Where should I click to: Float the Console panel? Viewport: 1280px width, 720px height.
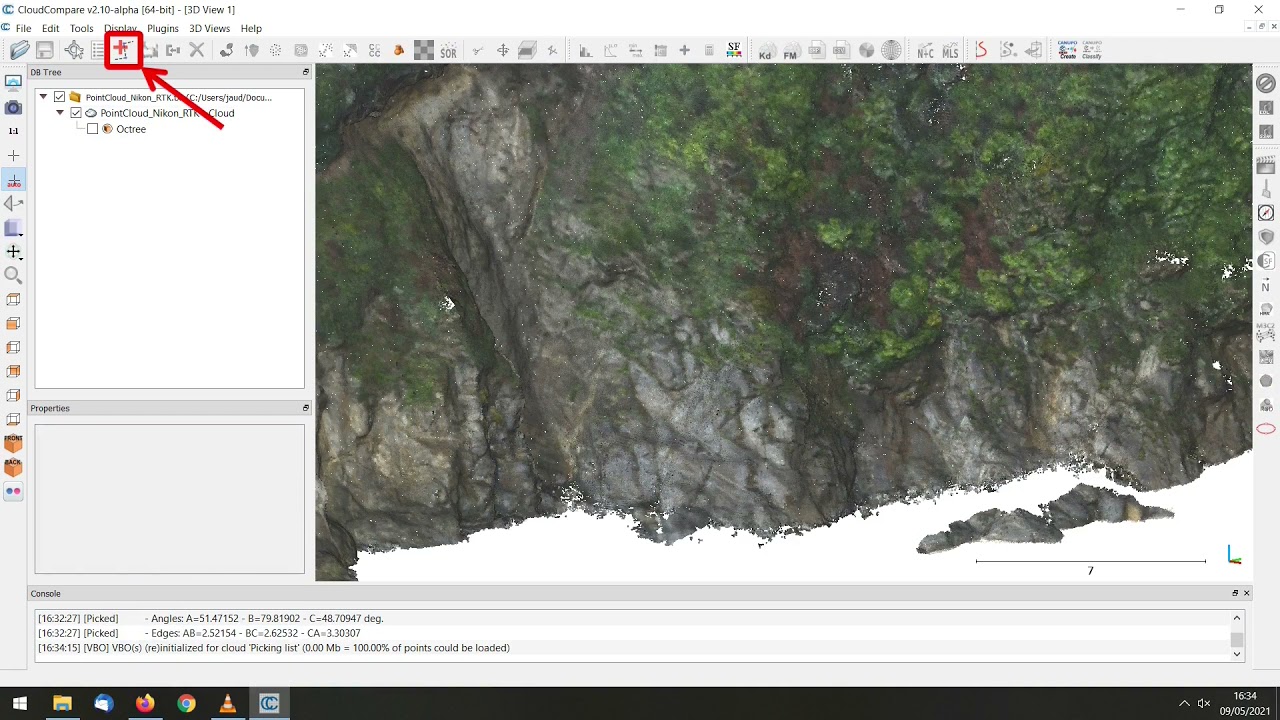(x=1235, y=594)
